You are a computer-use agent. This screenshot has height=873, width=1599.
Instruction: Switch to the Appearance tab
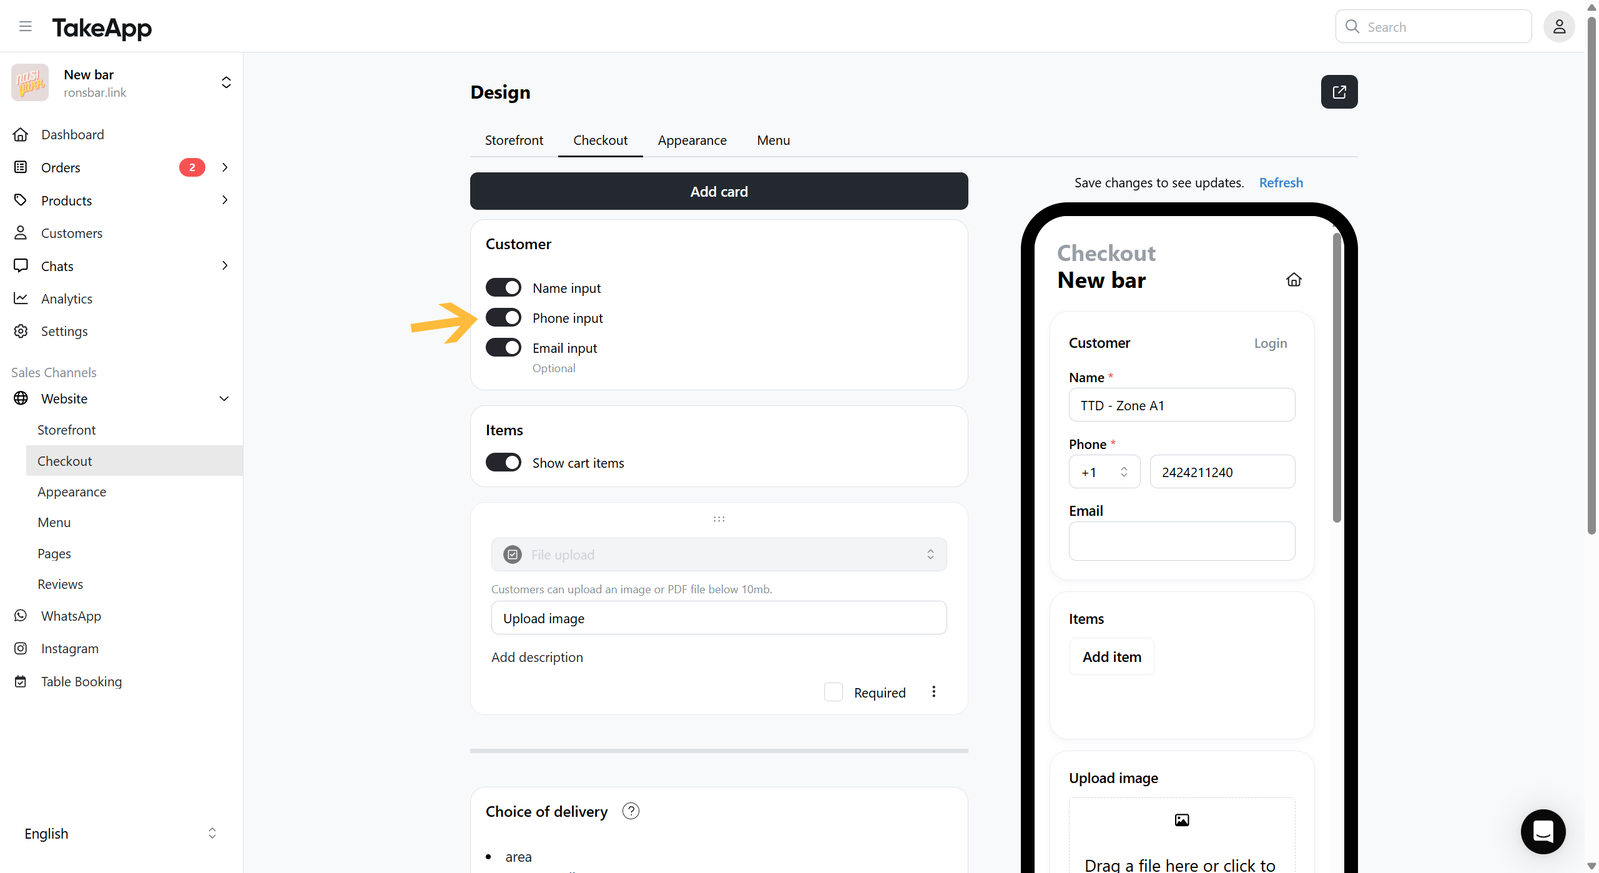click(692, 140)
